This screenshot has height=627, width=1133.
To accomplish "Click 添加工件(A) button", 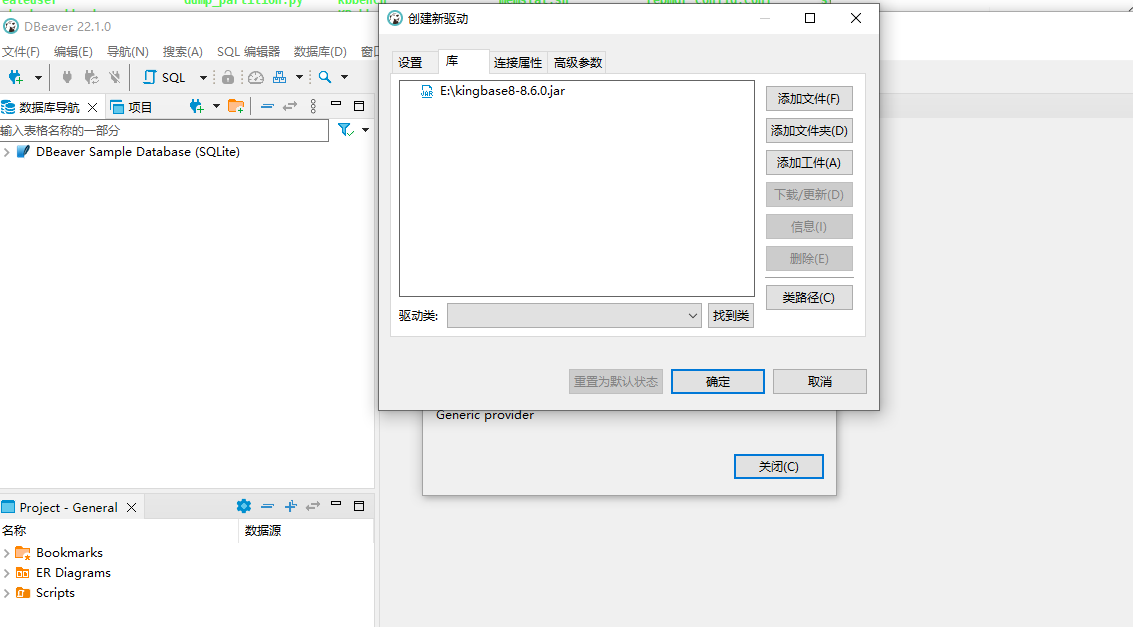I will pyautogui.click(x=809, y=163).
